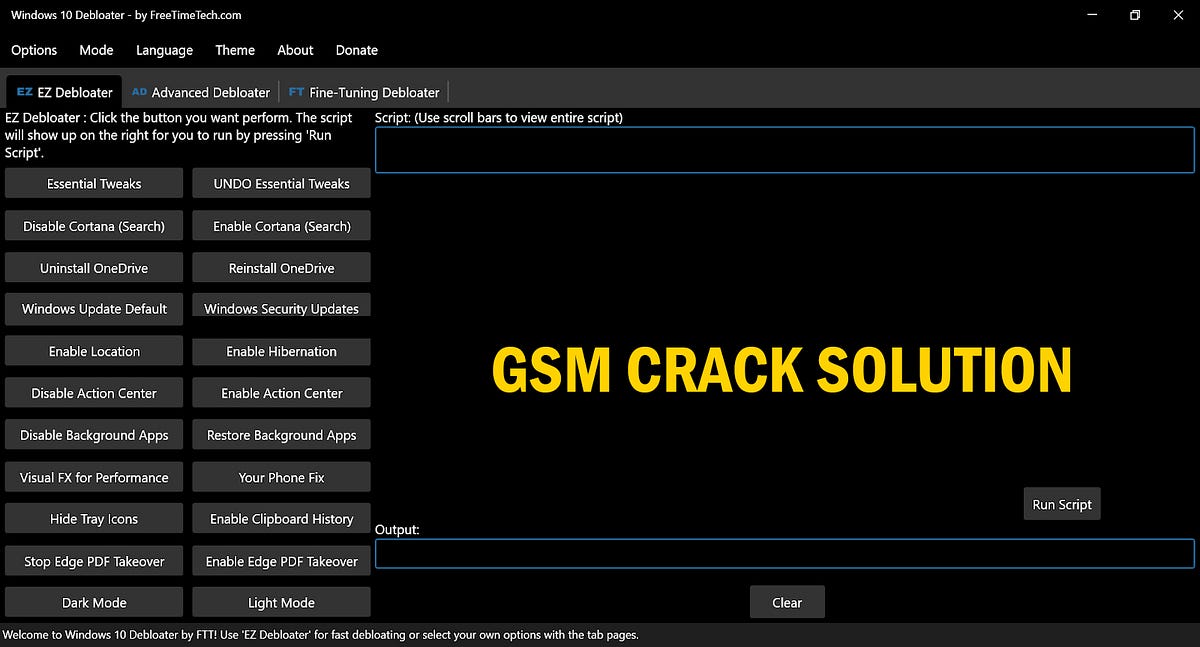Choose Windows Security Updates
This screenshot has height=647, width=1200.
282,305
